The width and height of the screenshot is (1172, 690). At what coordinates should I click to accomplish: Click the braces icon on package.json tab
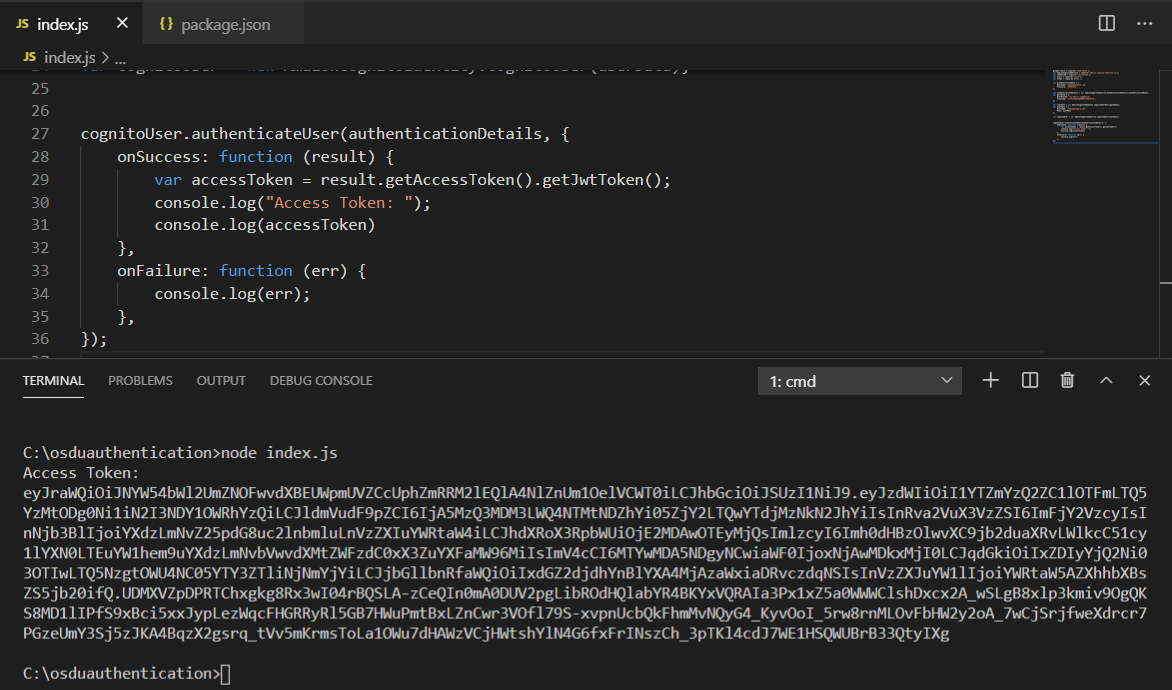point(166,24)
